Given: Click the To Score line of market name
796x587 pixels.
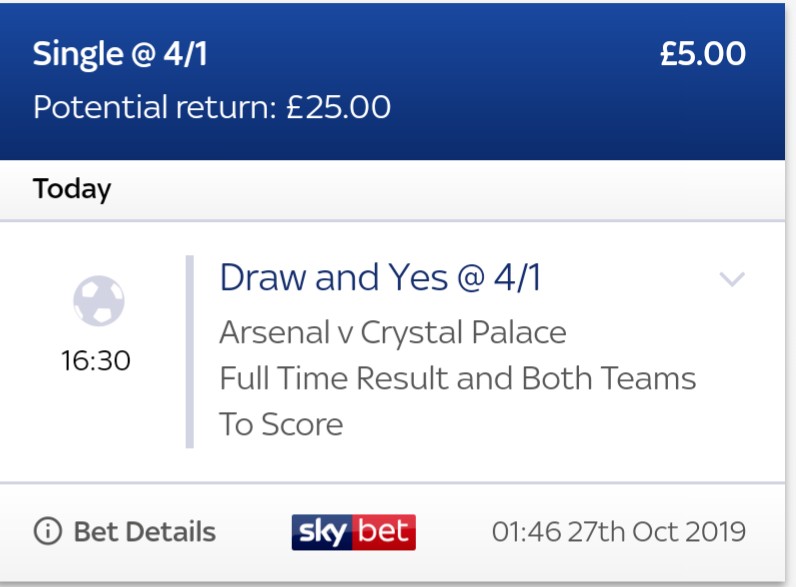Looking at the screenshot, I should 281,424.
